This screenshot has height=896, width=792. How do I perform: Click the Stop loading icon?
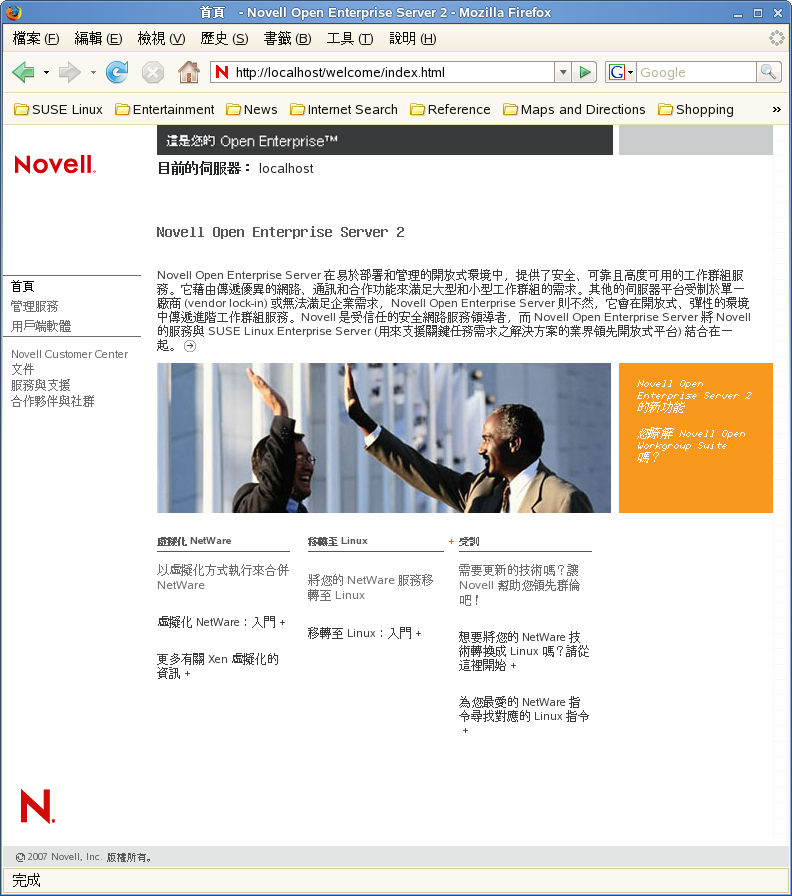153,73
